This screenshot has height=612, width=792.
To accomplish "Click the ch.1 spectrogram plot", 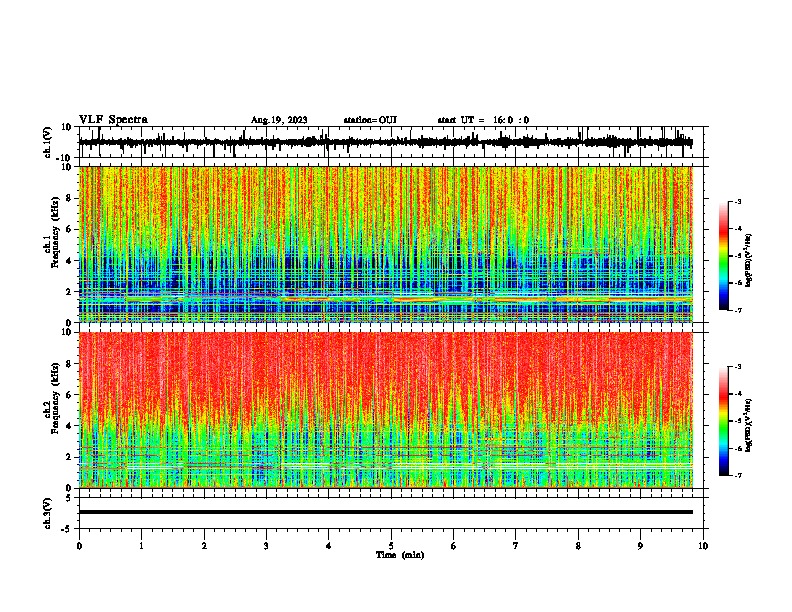I will tap(386, 244).
